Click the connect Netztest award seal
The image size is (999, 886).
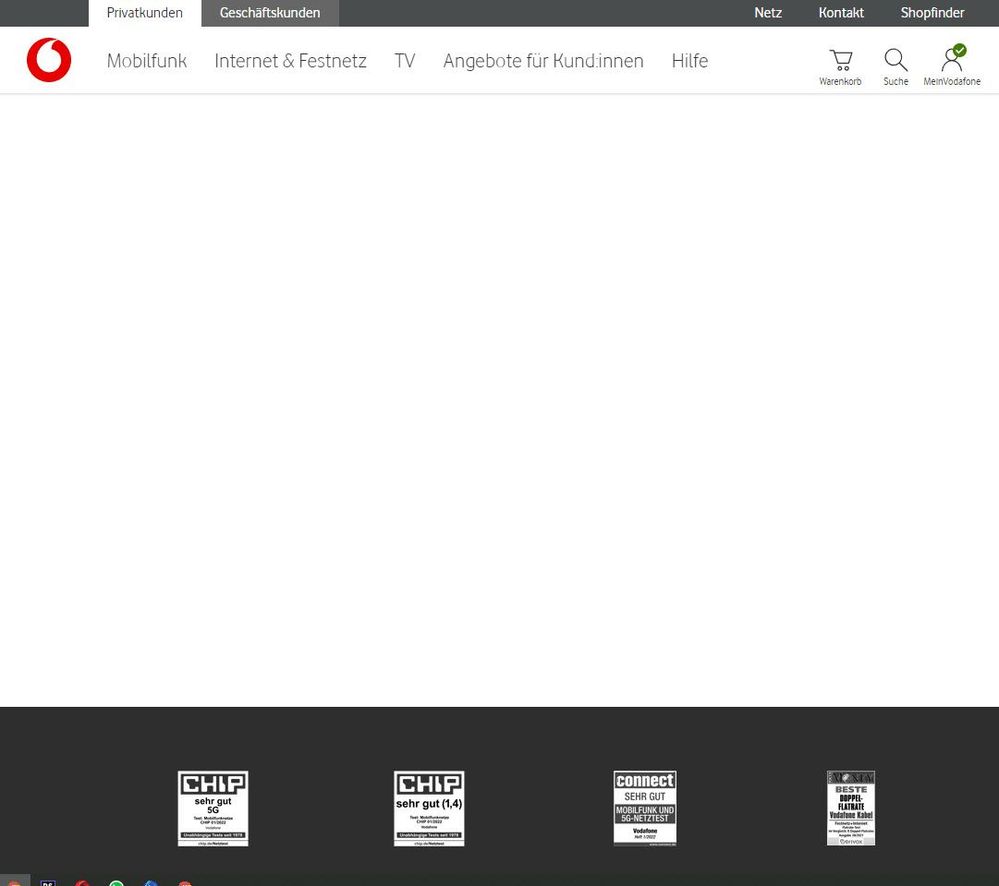(644, 808)
